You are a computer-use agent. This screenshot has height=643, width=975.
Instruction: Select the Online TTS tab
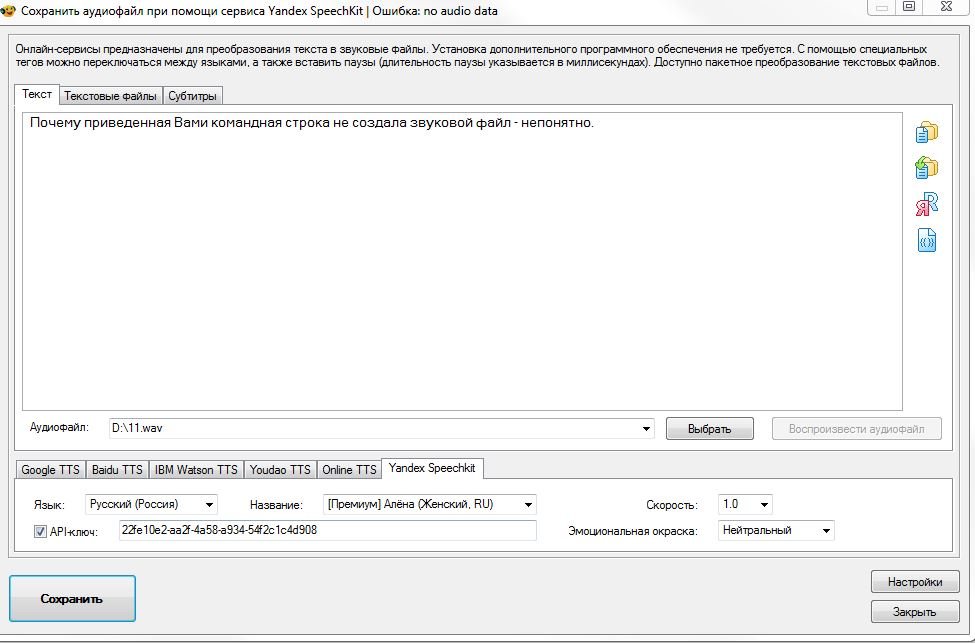pos(349,470)
